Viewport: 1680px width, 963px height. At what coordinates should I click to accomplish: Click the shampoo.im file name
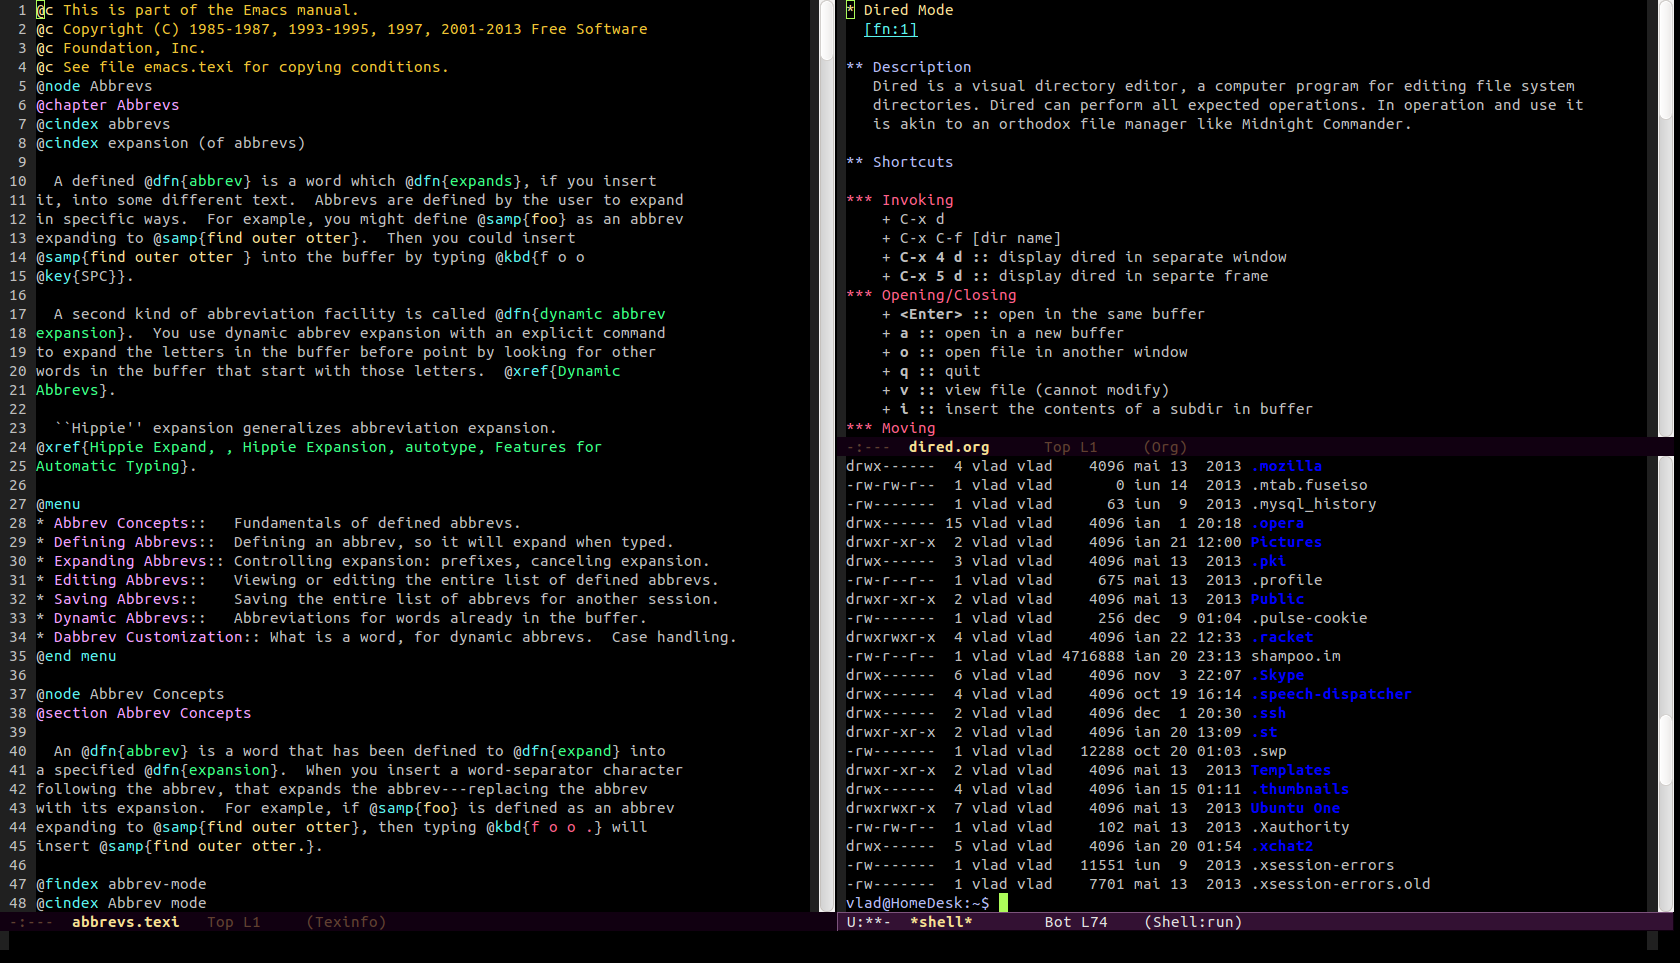pos(1296,656)
